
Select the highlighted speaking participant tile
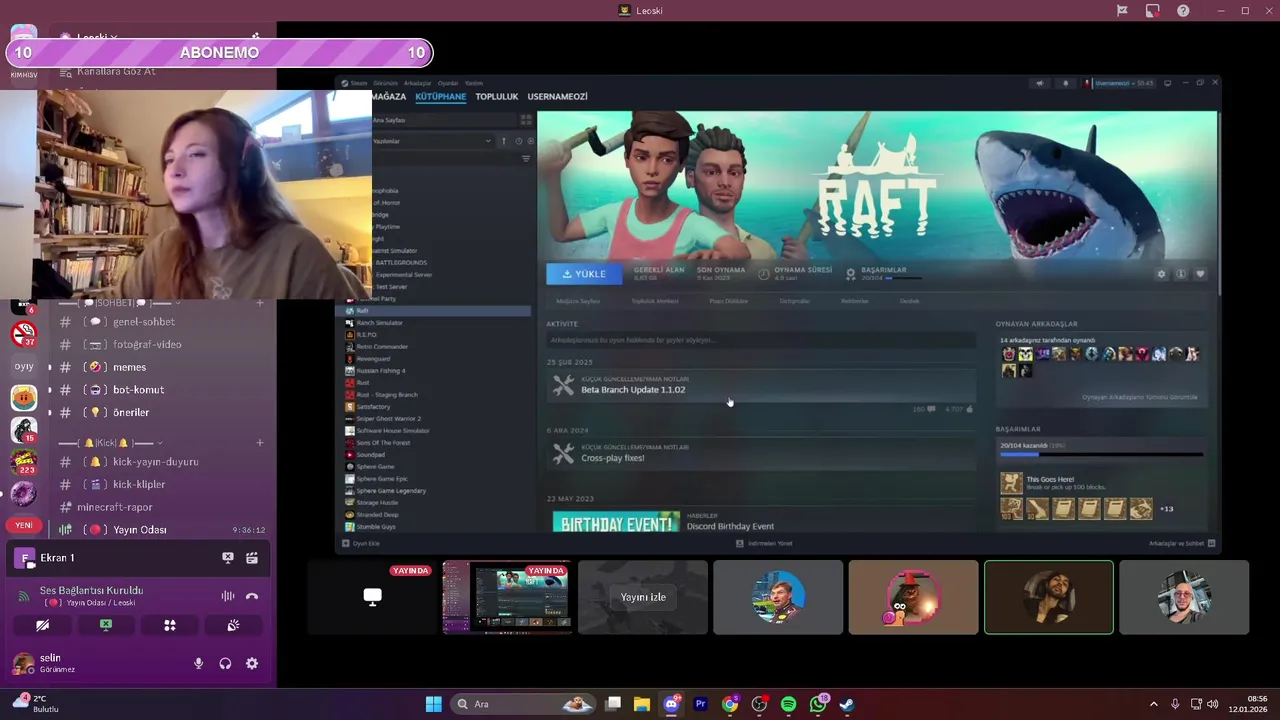1048,597
